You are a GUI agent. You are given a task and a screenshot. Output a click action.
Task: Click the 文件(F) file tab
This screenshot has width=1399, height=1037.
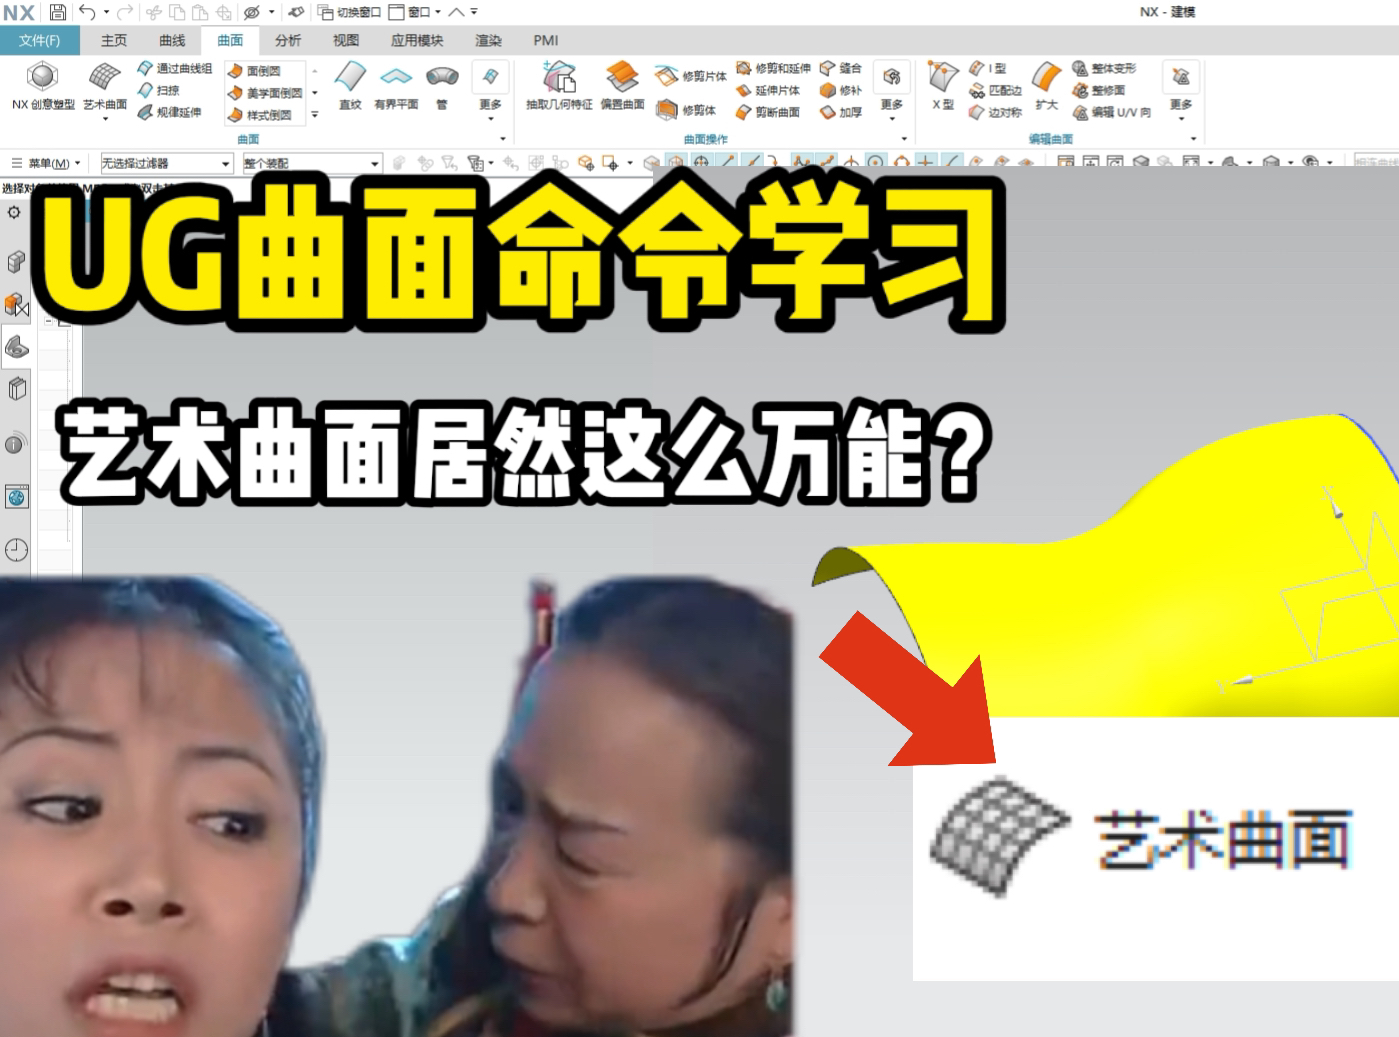(40, 41)
